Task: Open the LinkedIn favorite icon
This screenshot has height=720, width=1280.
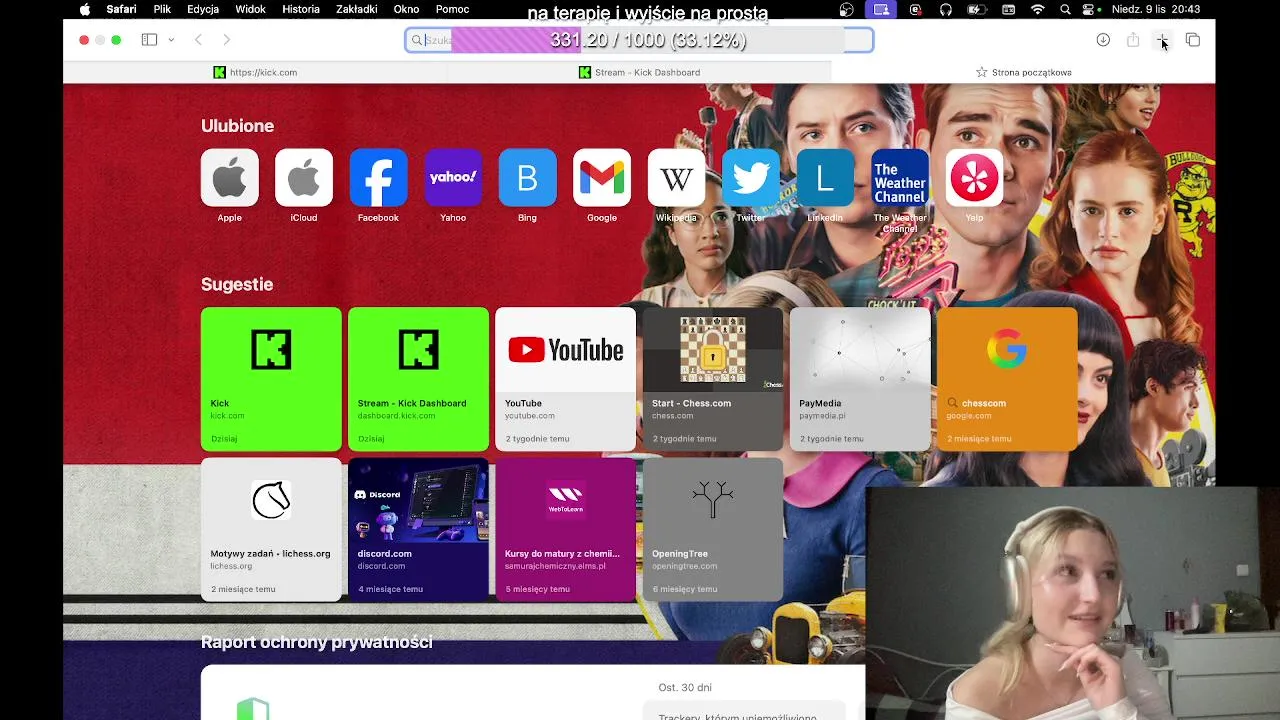Action: point(825,178)
